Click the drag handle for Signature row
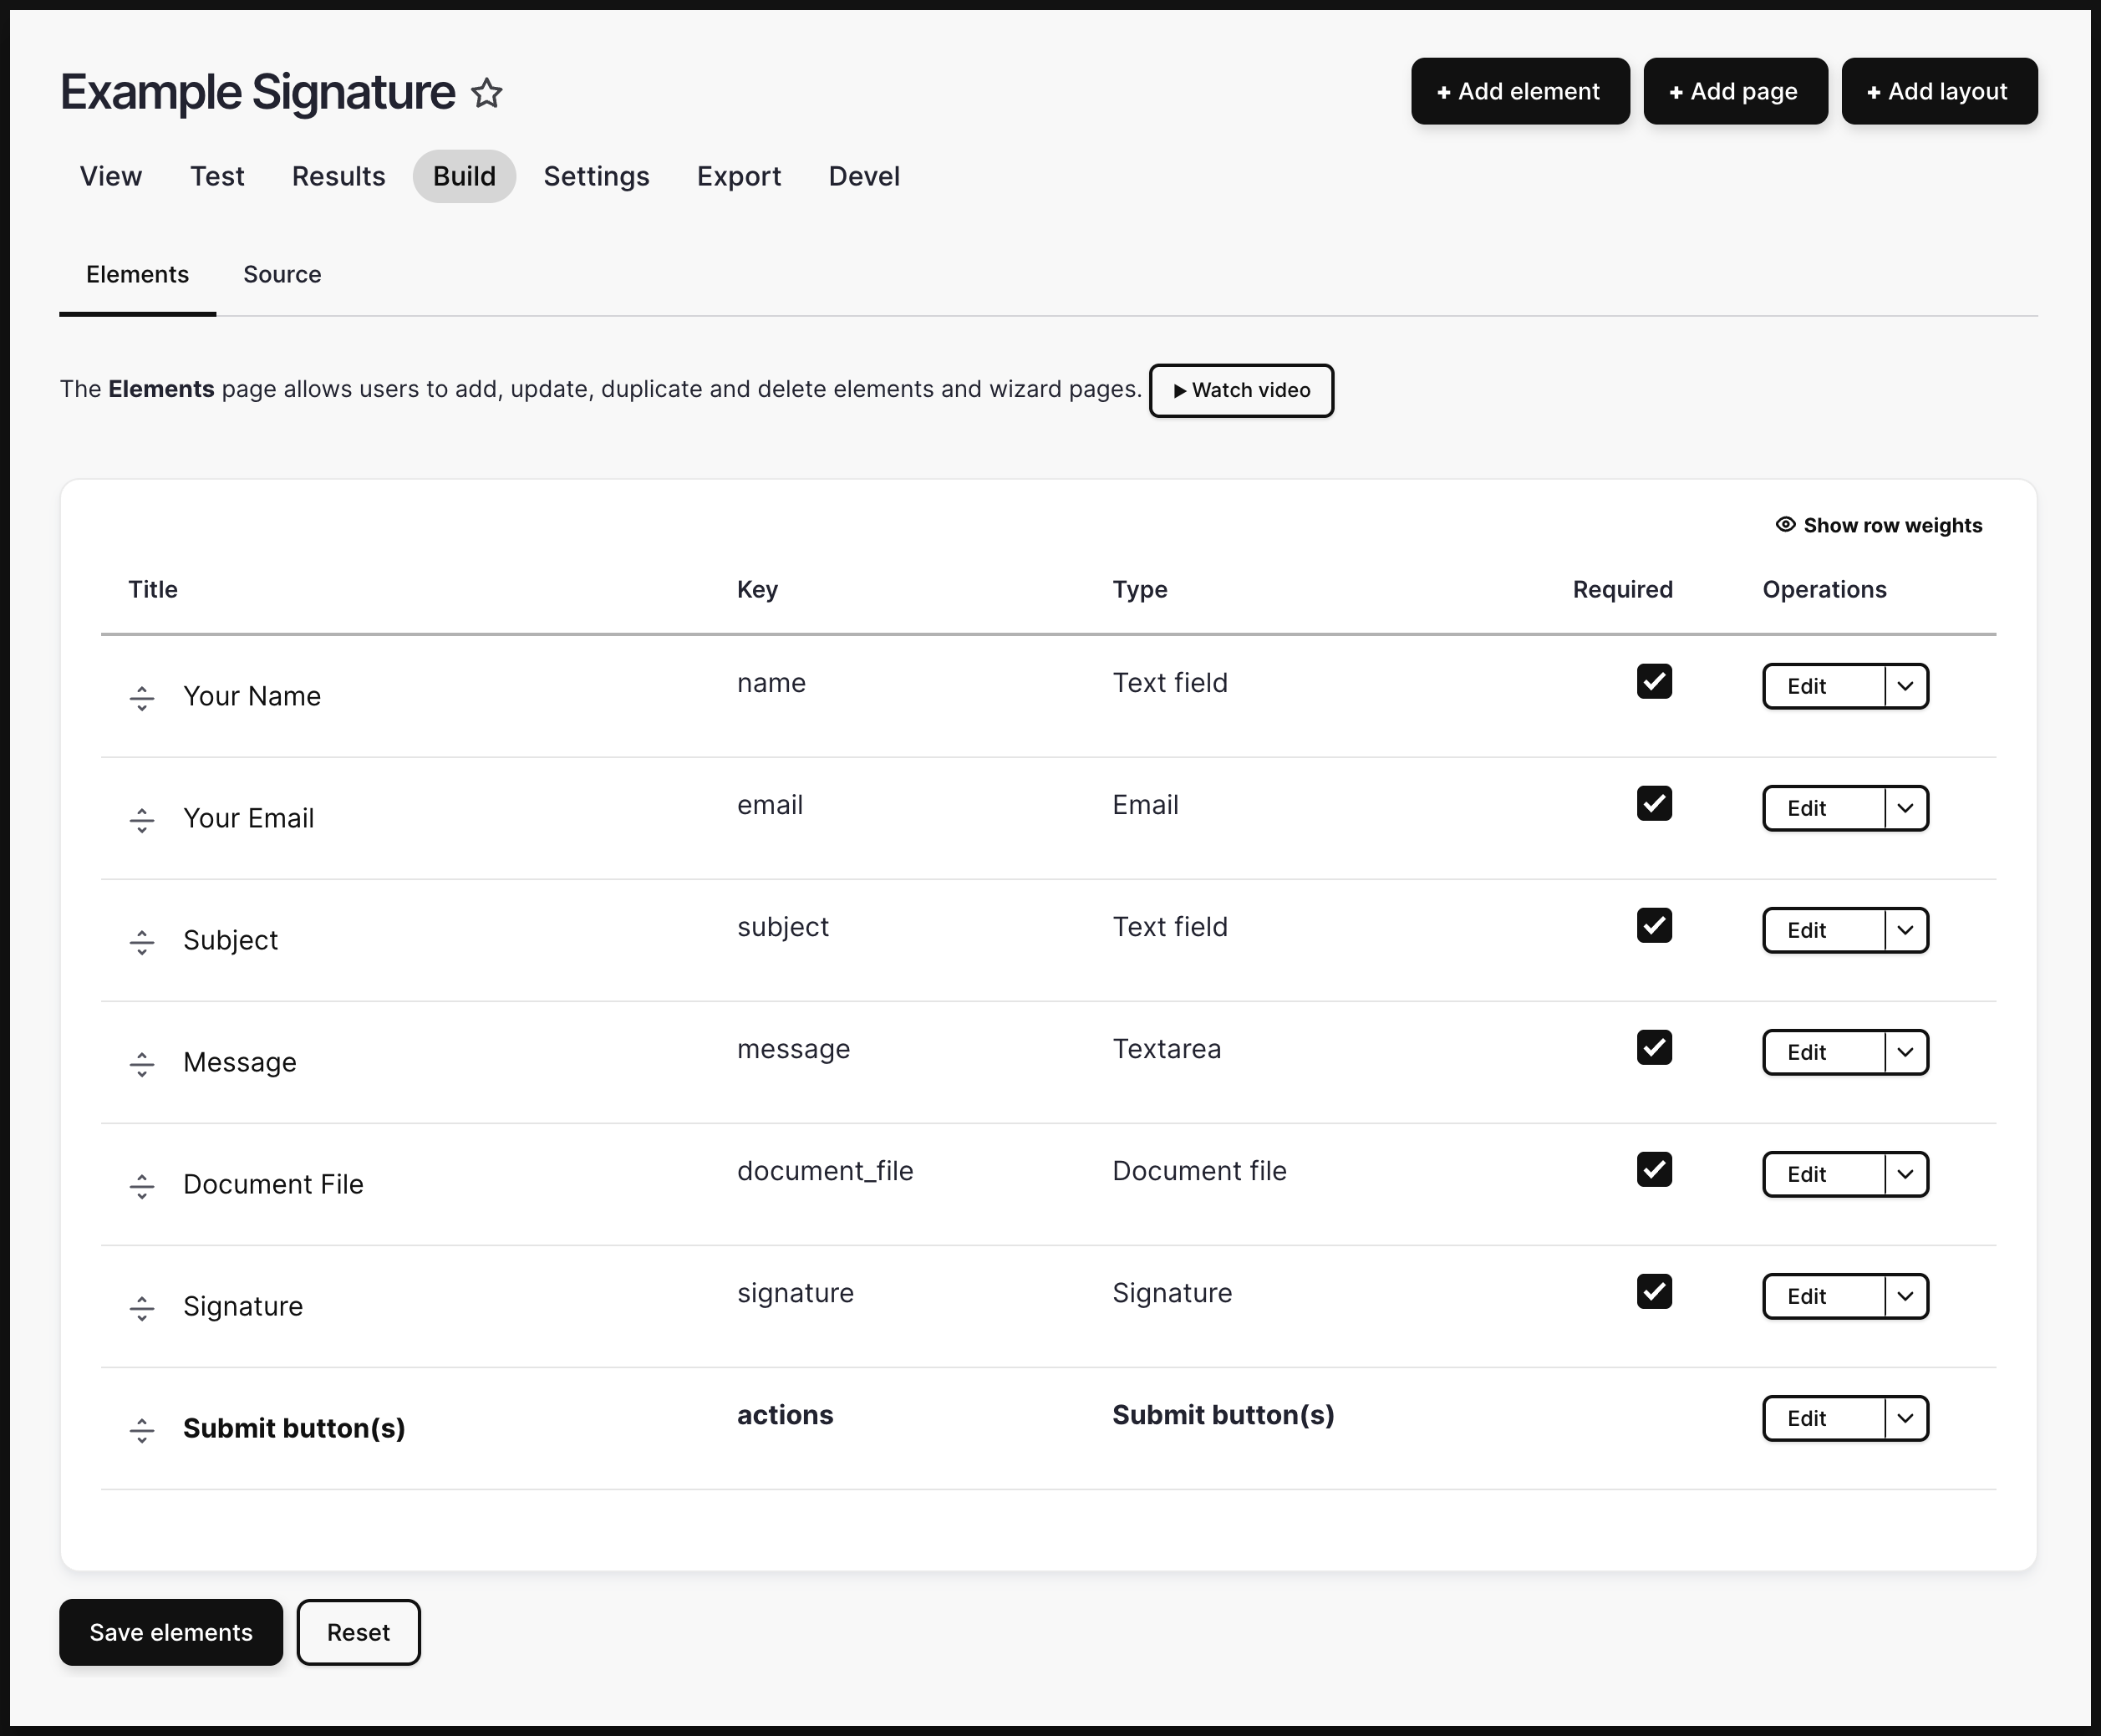 pos(142,1308)
